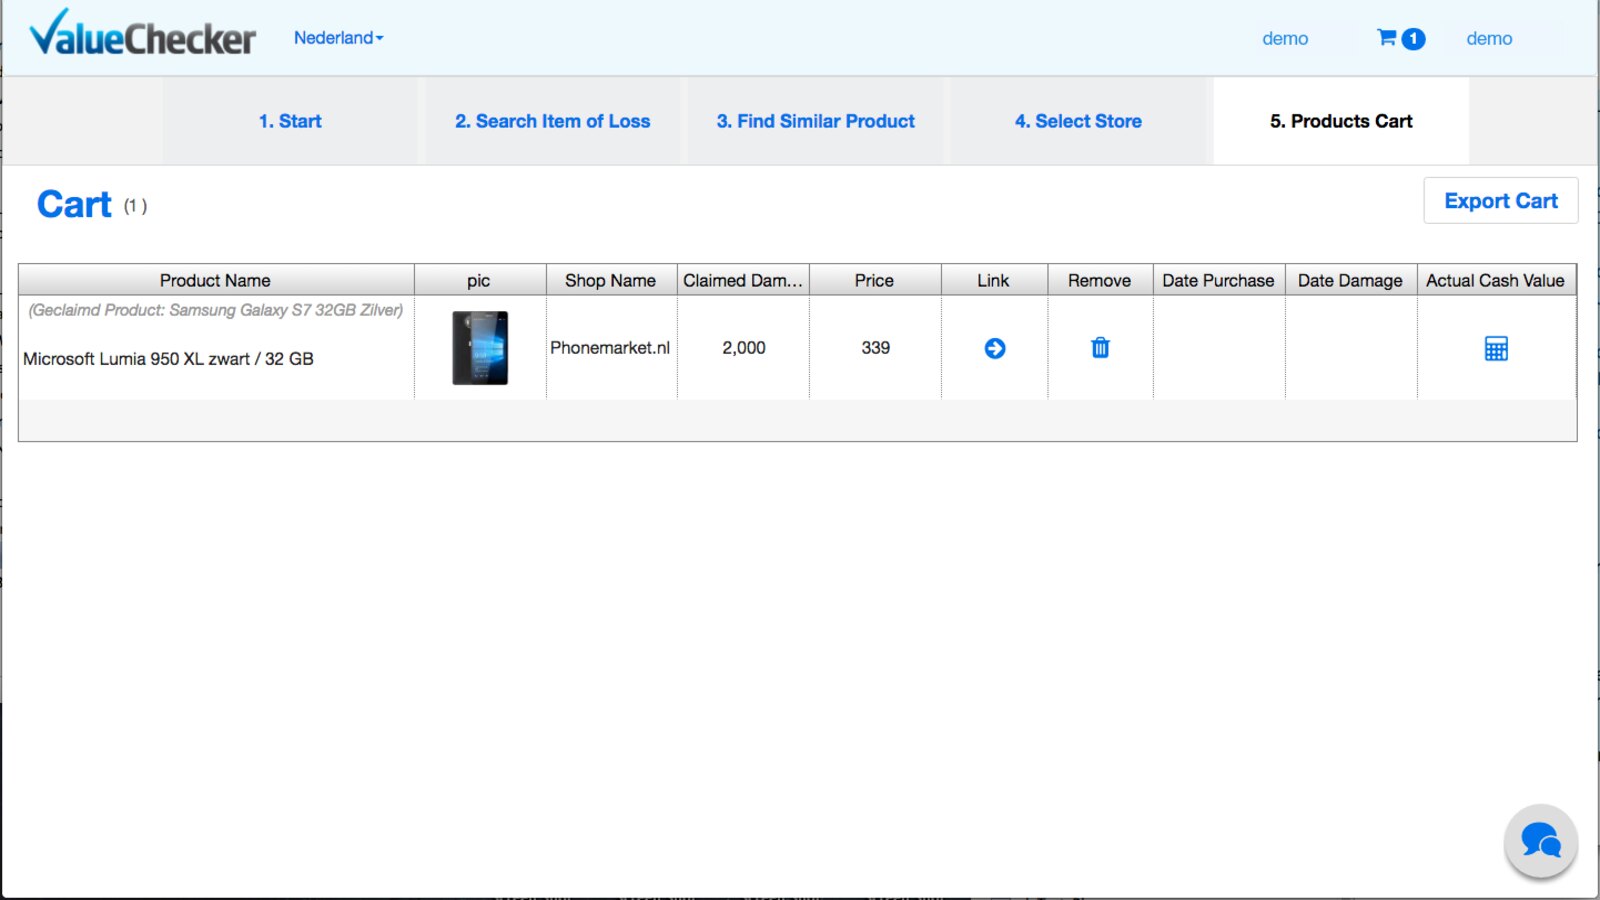Go to the 1. Start tab

pyautogui.click(x=290, y=121)
